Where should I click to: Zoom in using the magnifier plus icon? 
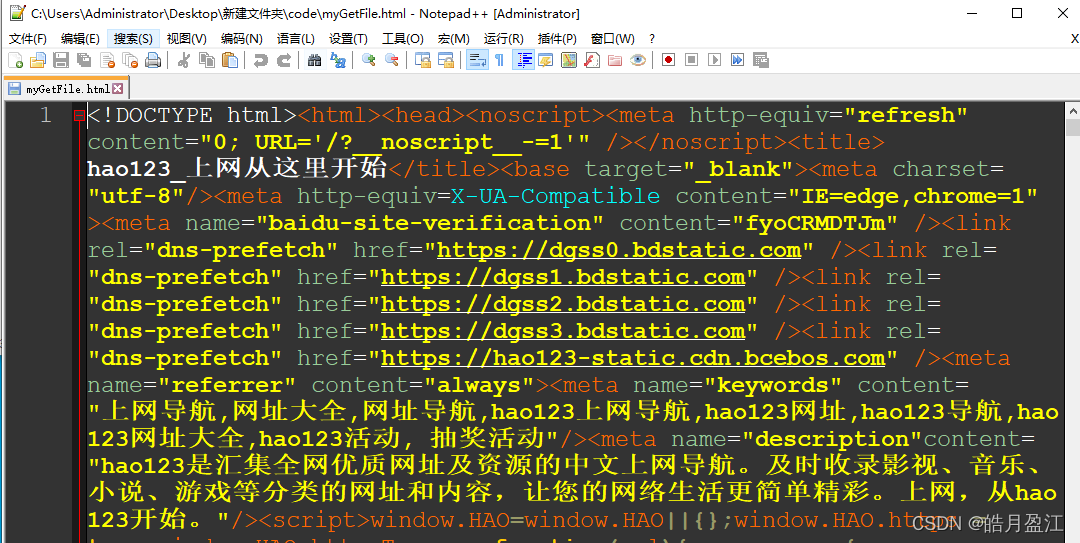368,61
